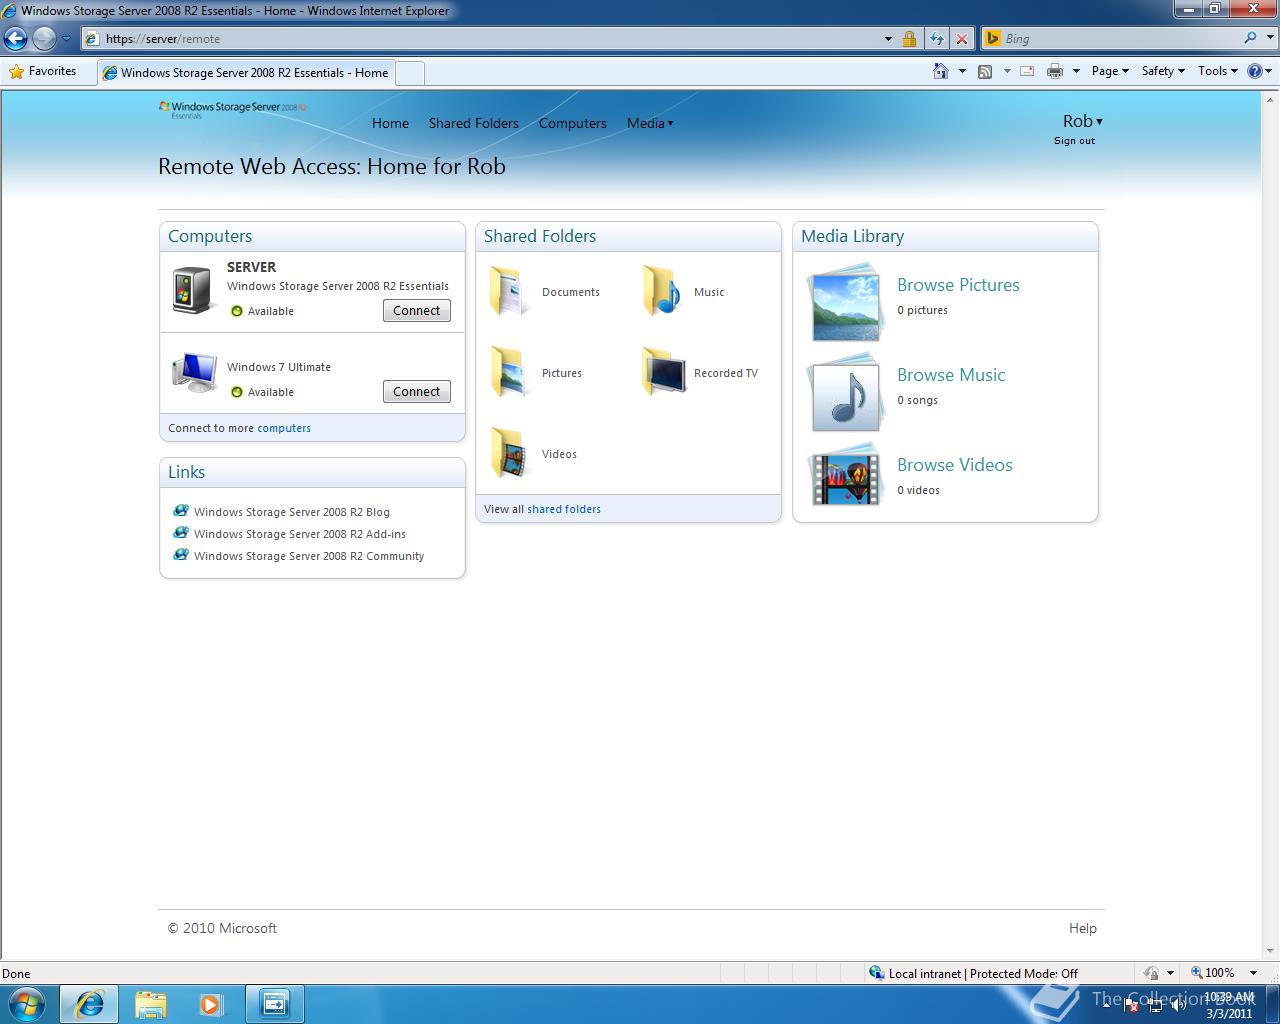Viewport: 1280px width, 1024px height.
Task: Open the Videos shared folder icon
Action: 509,453
